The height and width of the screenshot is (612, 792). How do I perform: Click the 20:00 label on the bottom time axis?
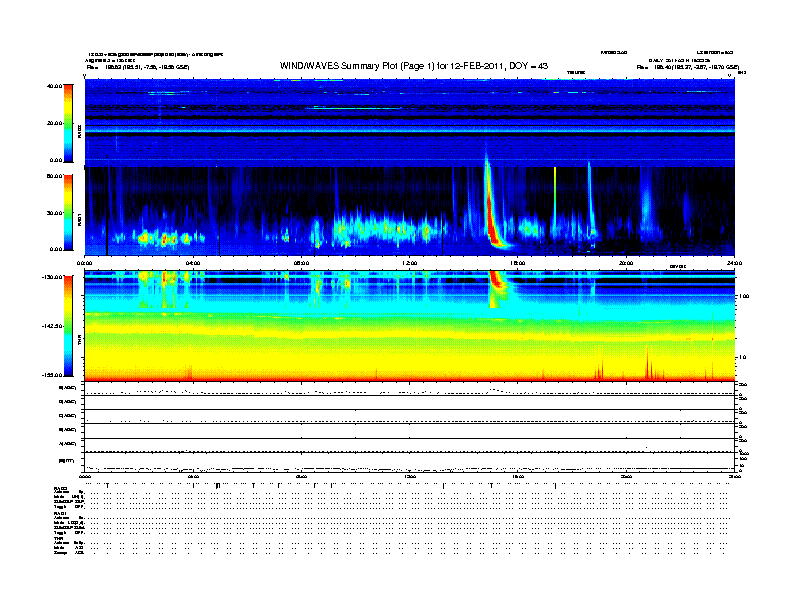[x=626, y=477]
